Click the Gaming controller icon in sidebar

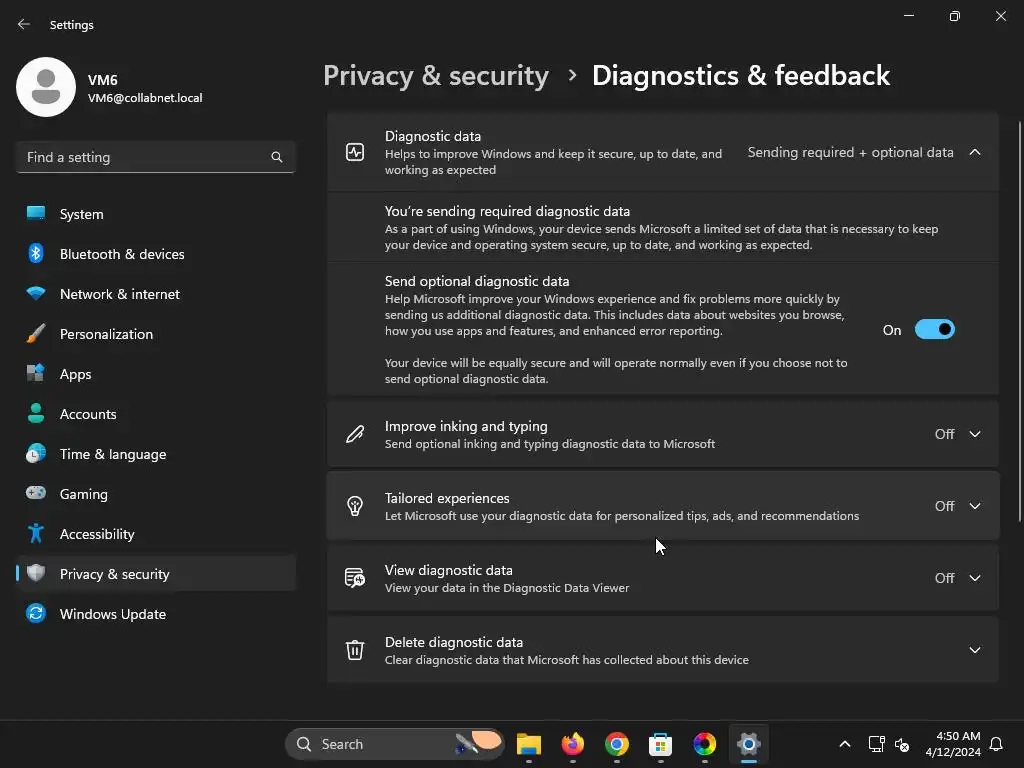[x=36, y=493]
